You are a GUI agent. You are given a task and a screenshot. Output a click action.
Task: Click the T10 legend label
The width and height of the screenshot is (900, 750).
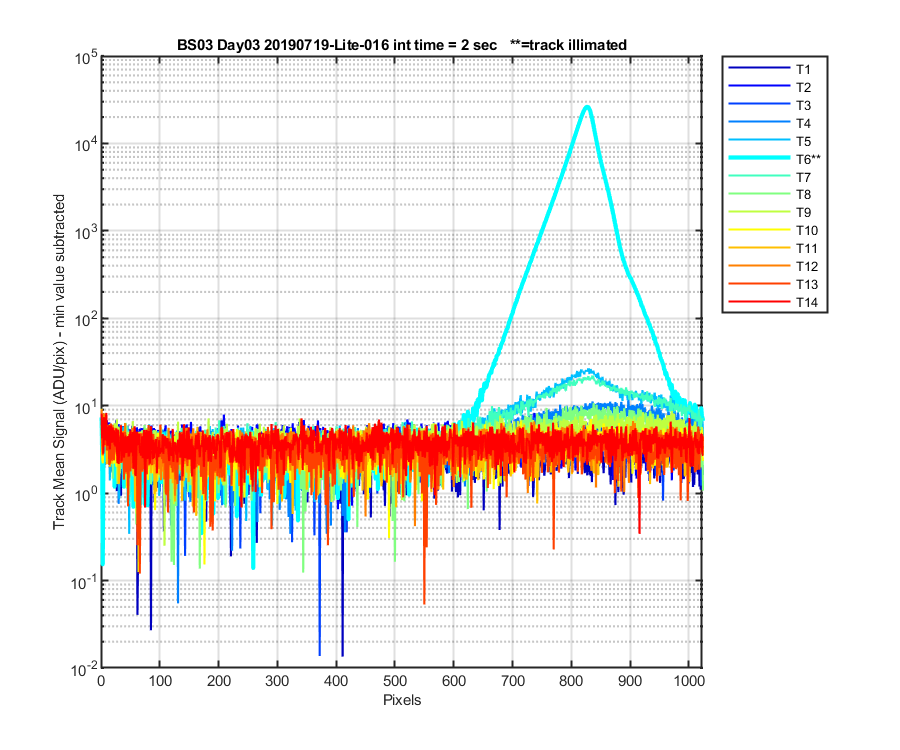coord(806,231)
